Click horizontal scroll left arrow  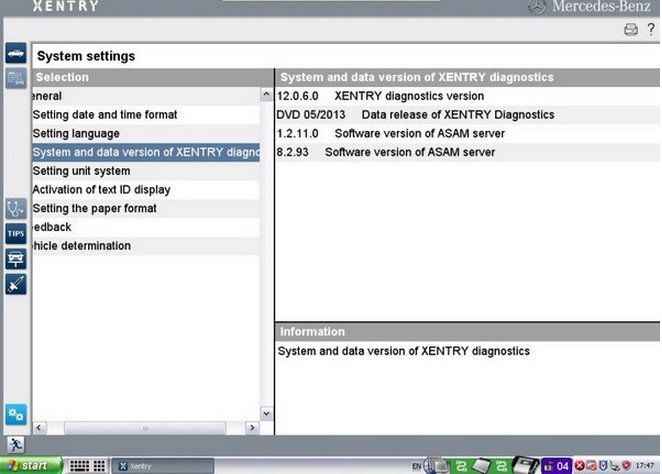click(39, 428)
